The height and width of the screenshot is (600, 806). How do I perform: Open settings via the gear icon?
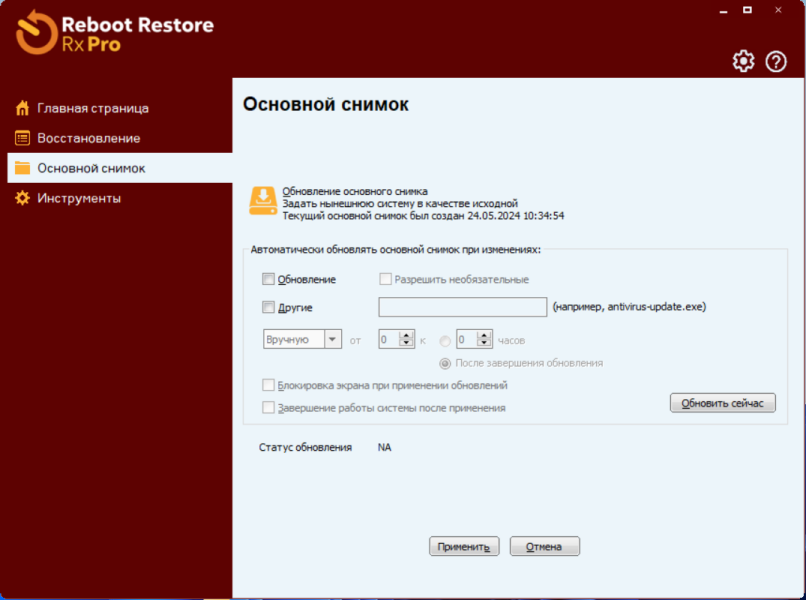point(743,62)
